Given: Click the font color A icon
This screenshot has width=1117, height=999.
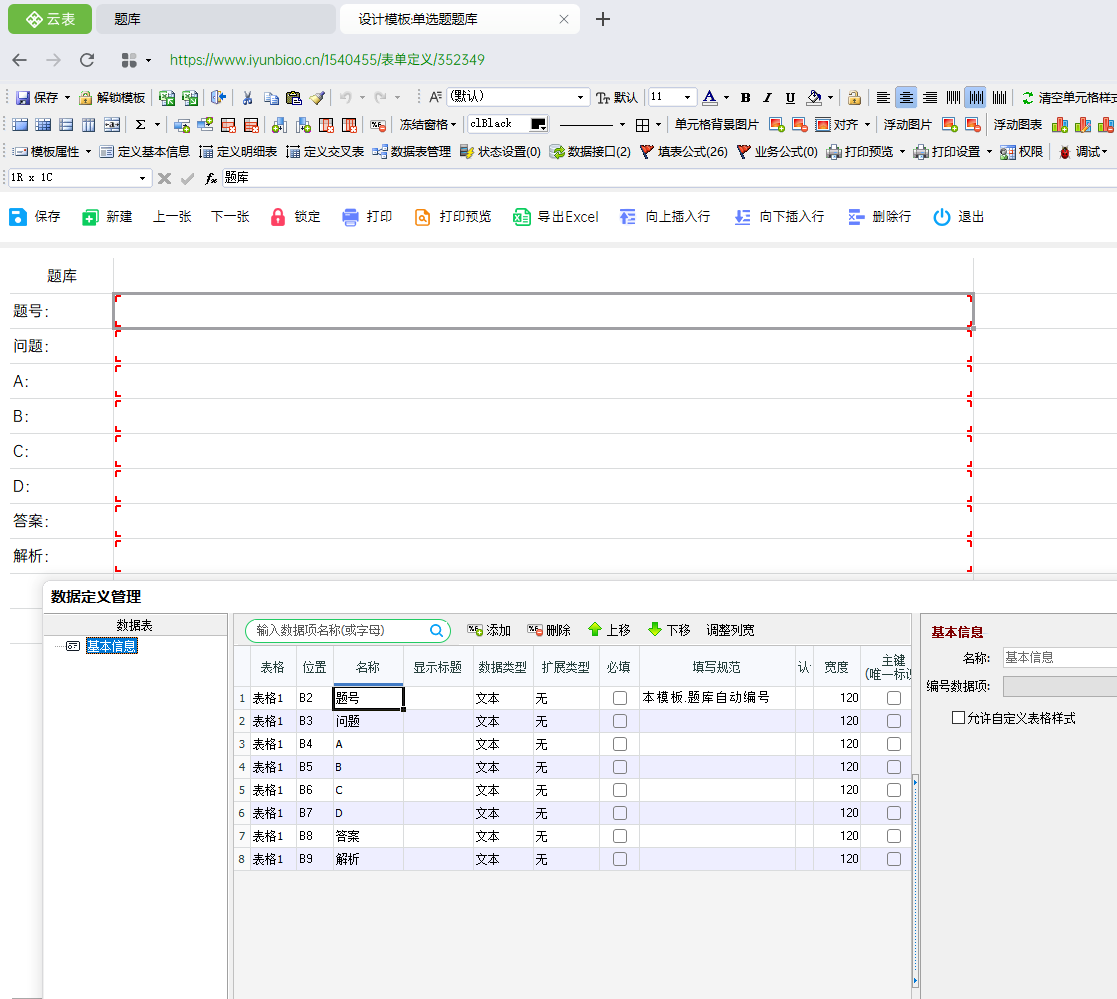Looking at the screenshot, I should pos(710,98).
